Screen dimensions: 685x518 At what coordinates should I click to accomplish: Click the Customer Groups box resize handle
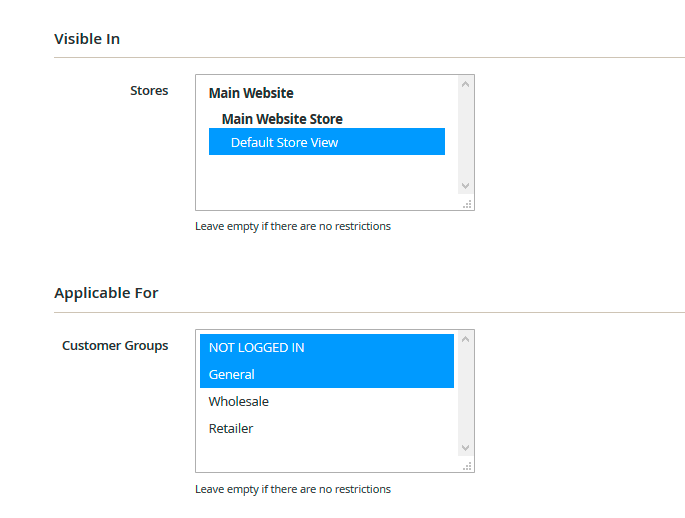[467, 466]
